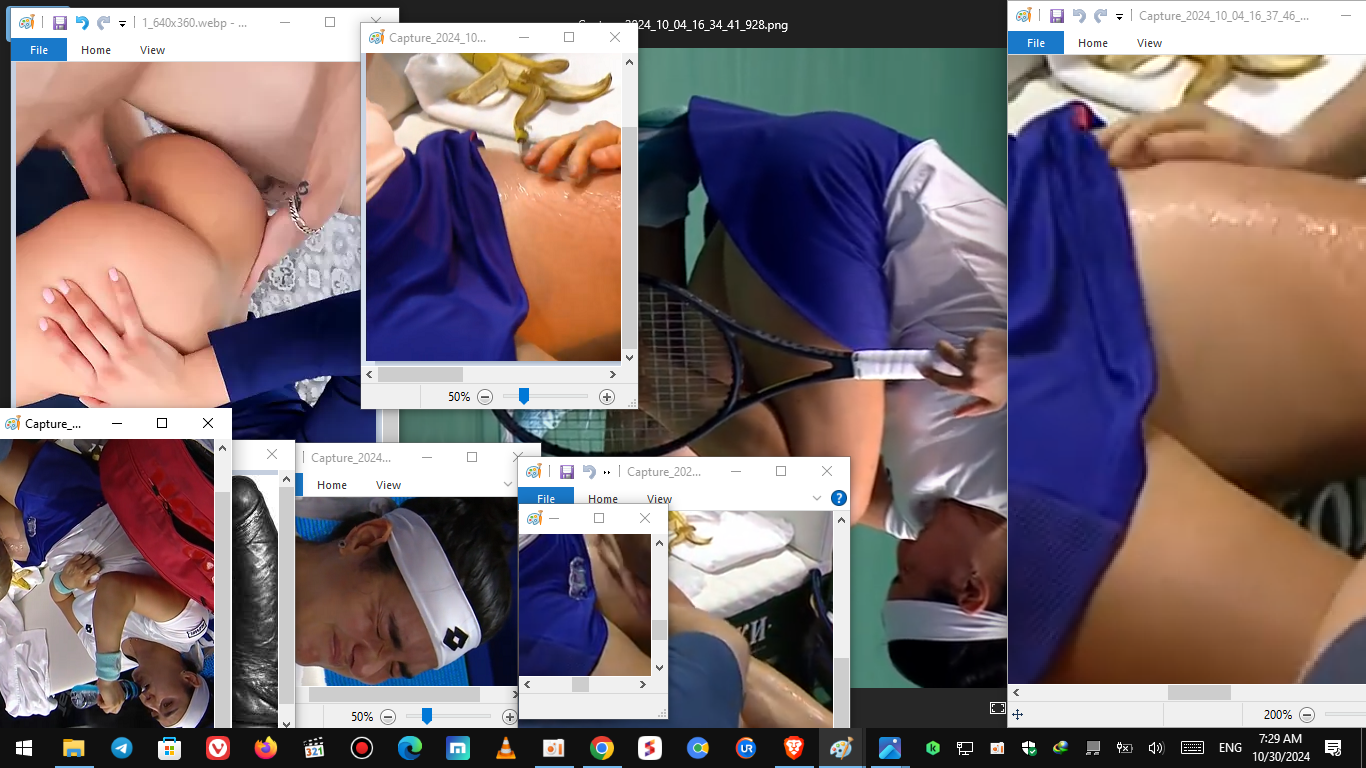The image size is (1366, 768).
Task: Click the system tray volume speaker icon
Action: (x=1156, y=748)
